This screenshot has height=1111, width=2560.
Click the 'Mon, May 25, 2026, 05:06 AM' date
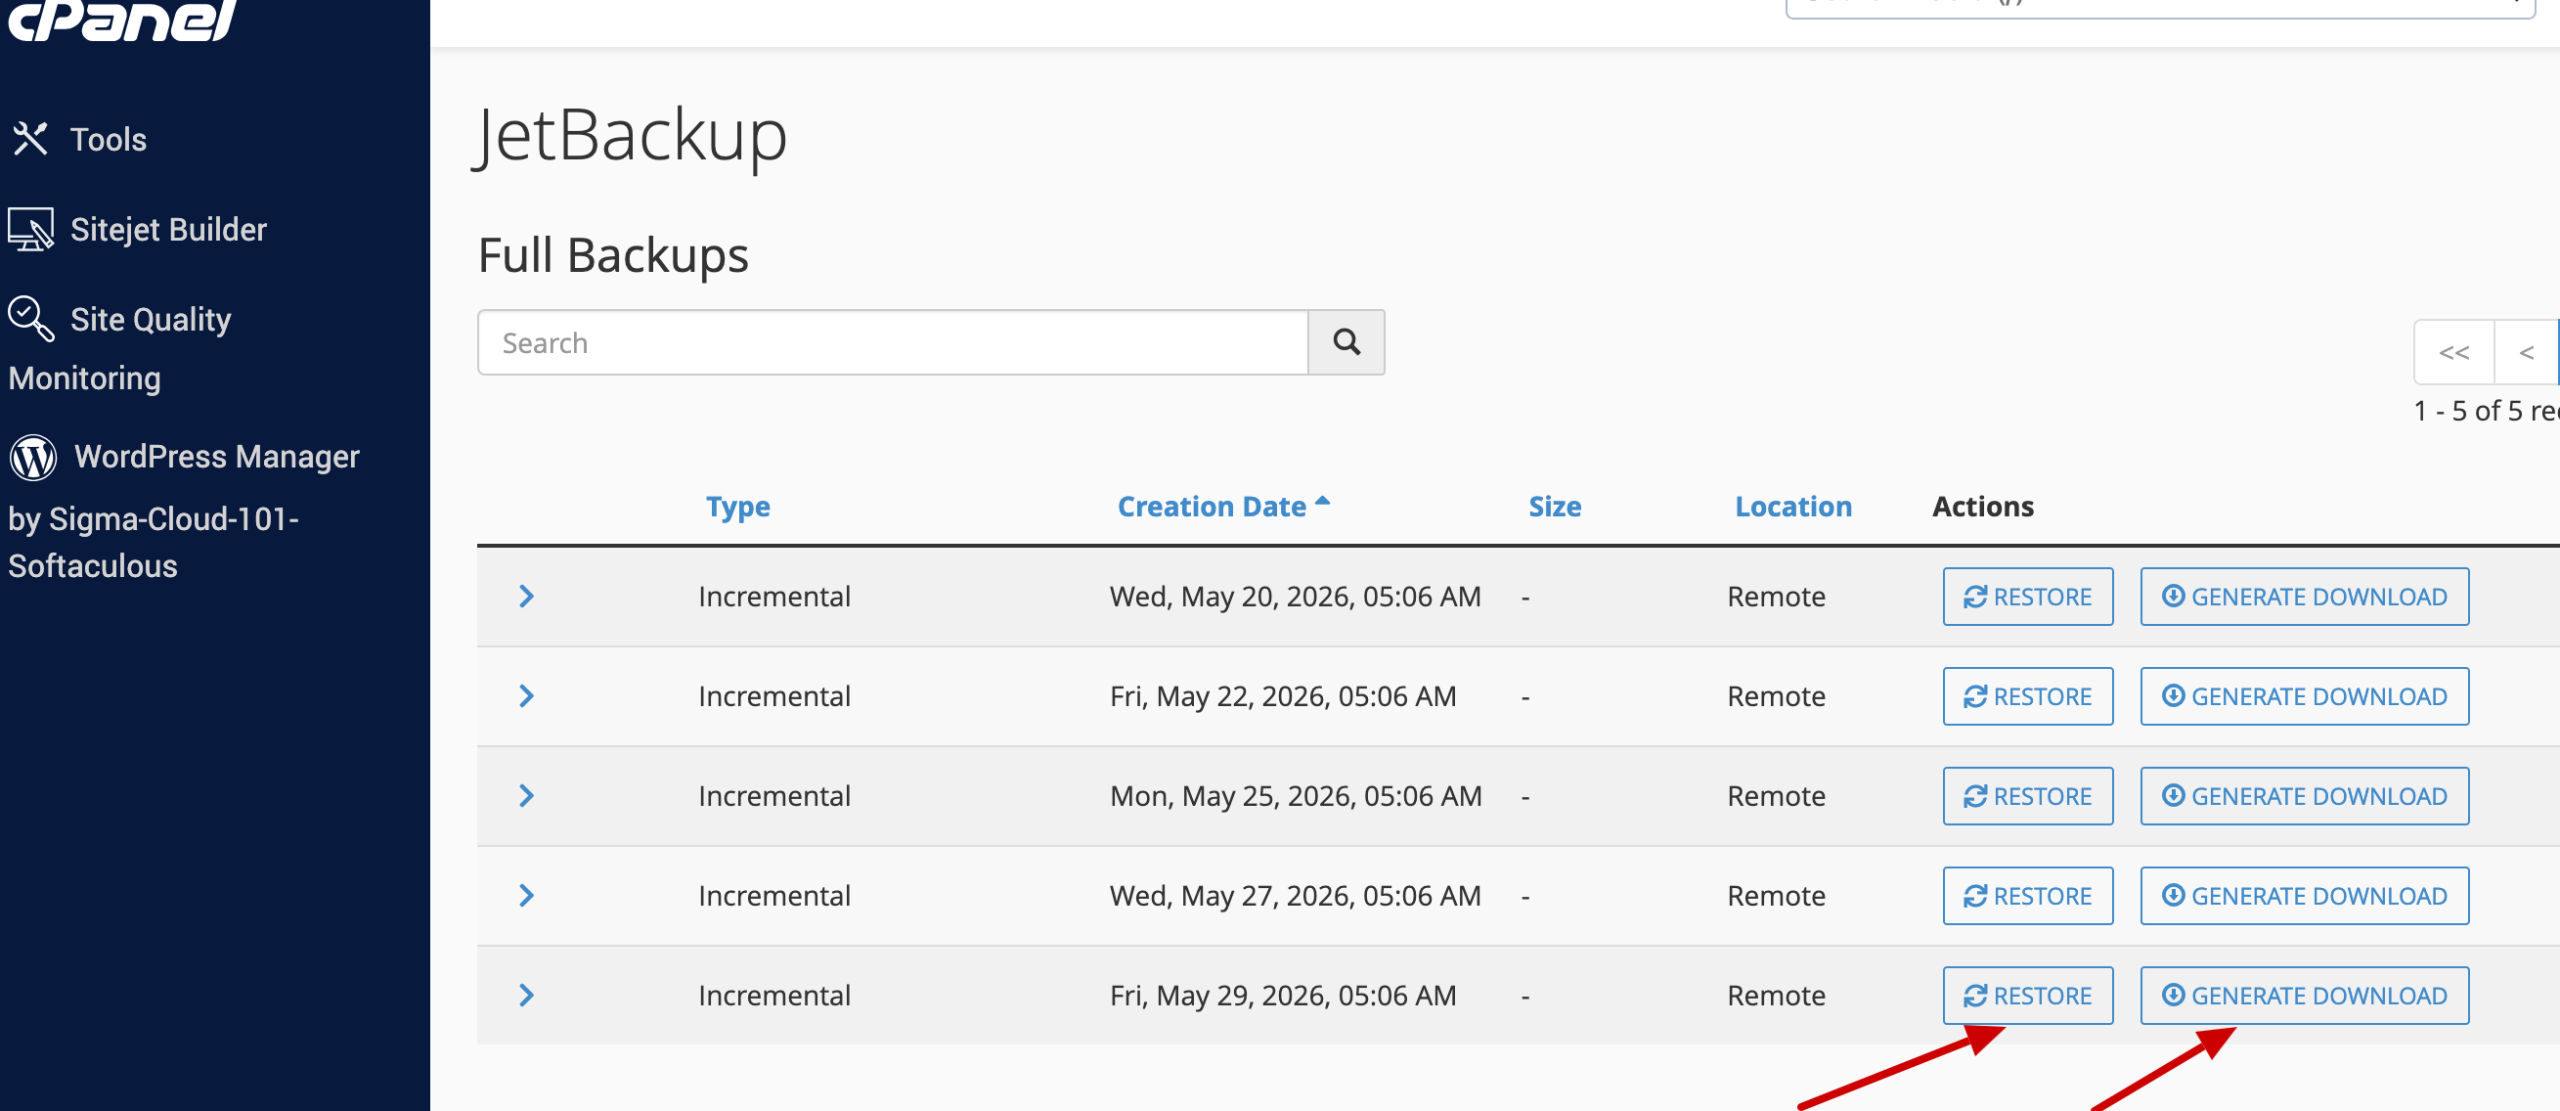click(x=1296, y=796)
